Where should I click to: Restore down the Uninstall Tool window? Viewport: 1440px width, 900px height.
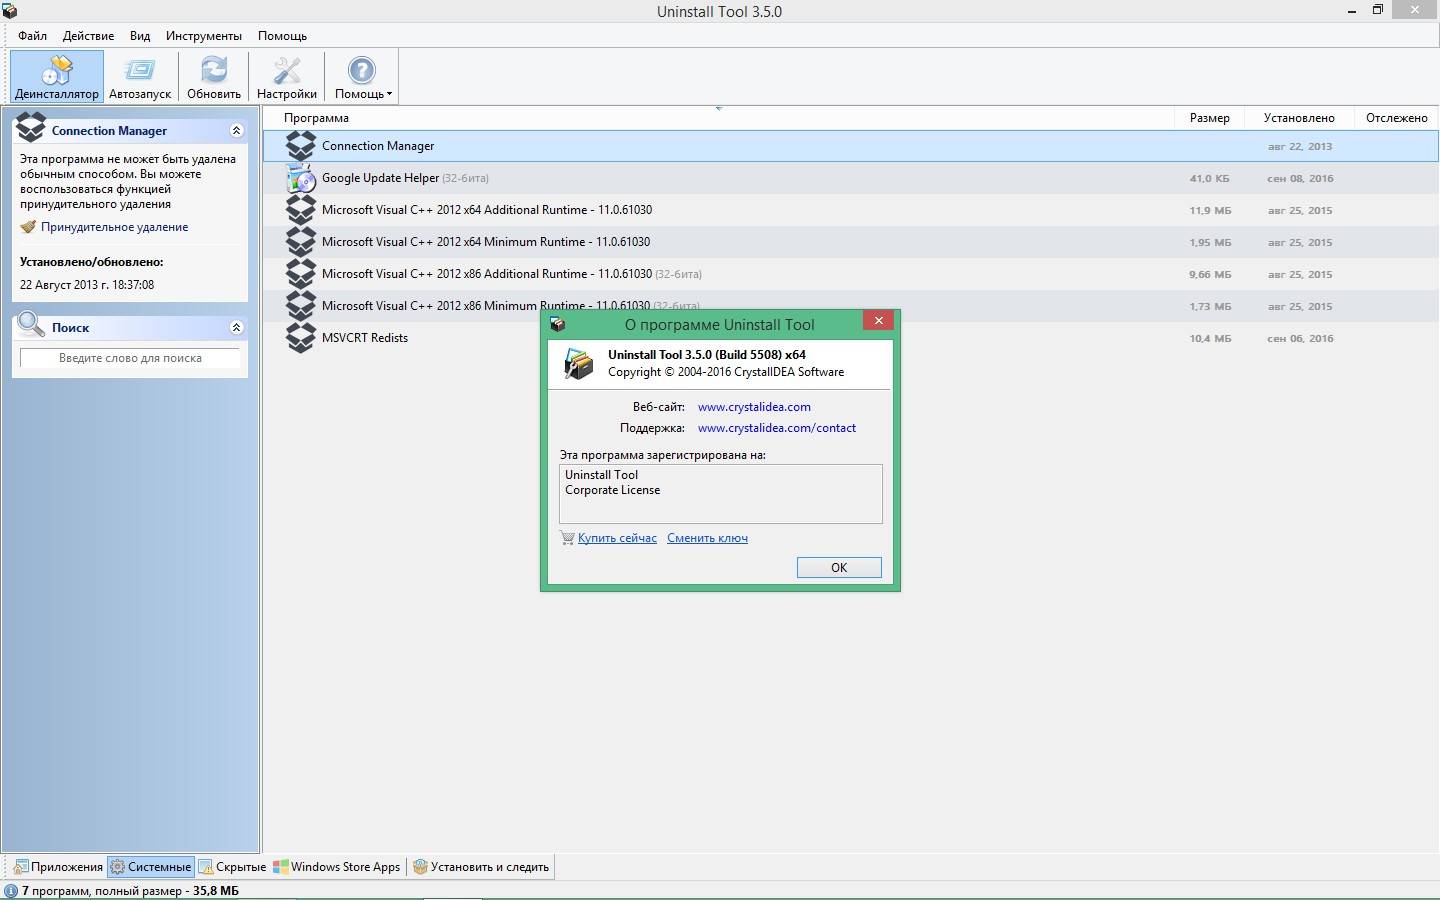tap(1378, 10)
